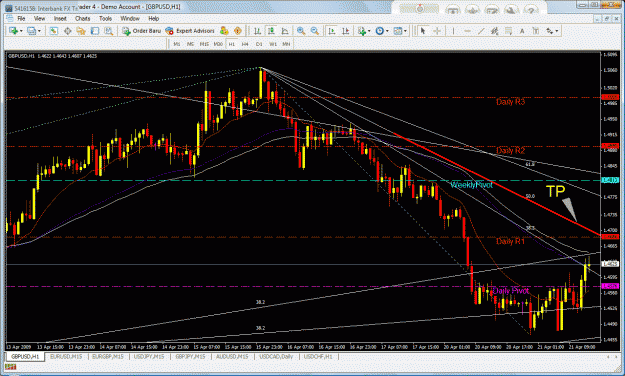Viewport: 625px width, 376px height.
Task: Select the Cursor arrow tool
Action: pyautogui.click(x=423, y=31)
